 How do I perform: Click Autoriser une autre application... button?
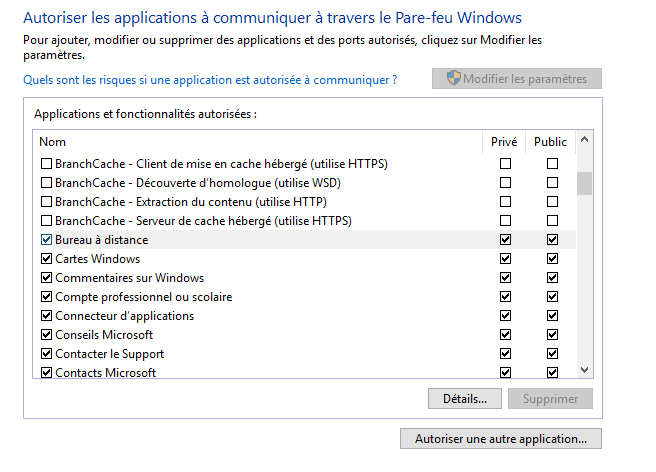tap(501, 439)
